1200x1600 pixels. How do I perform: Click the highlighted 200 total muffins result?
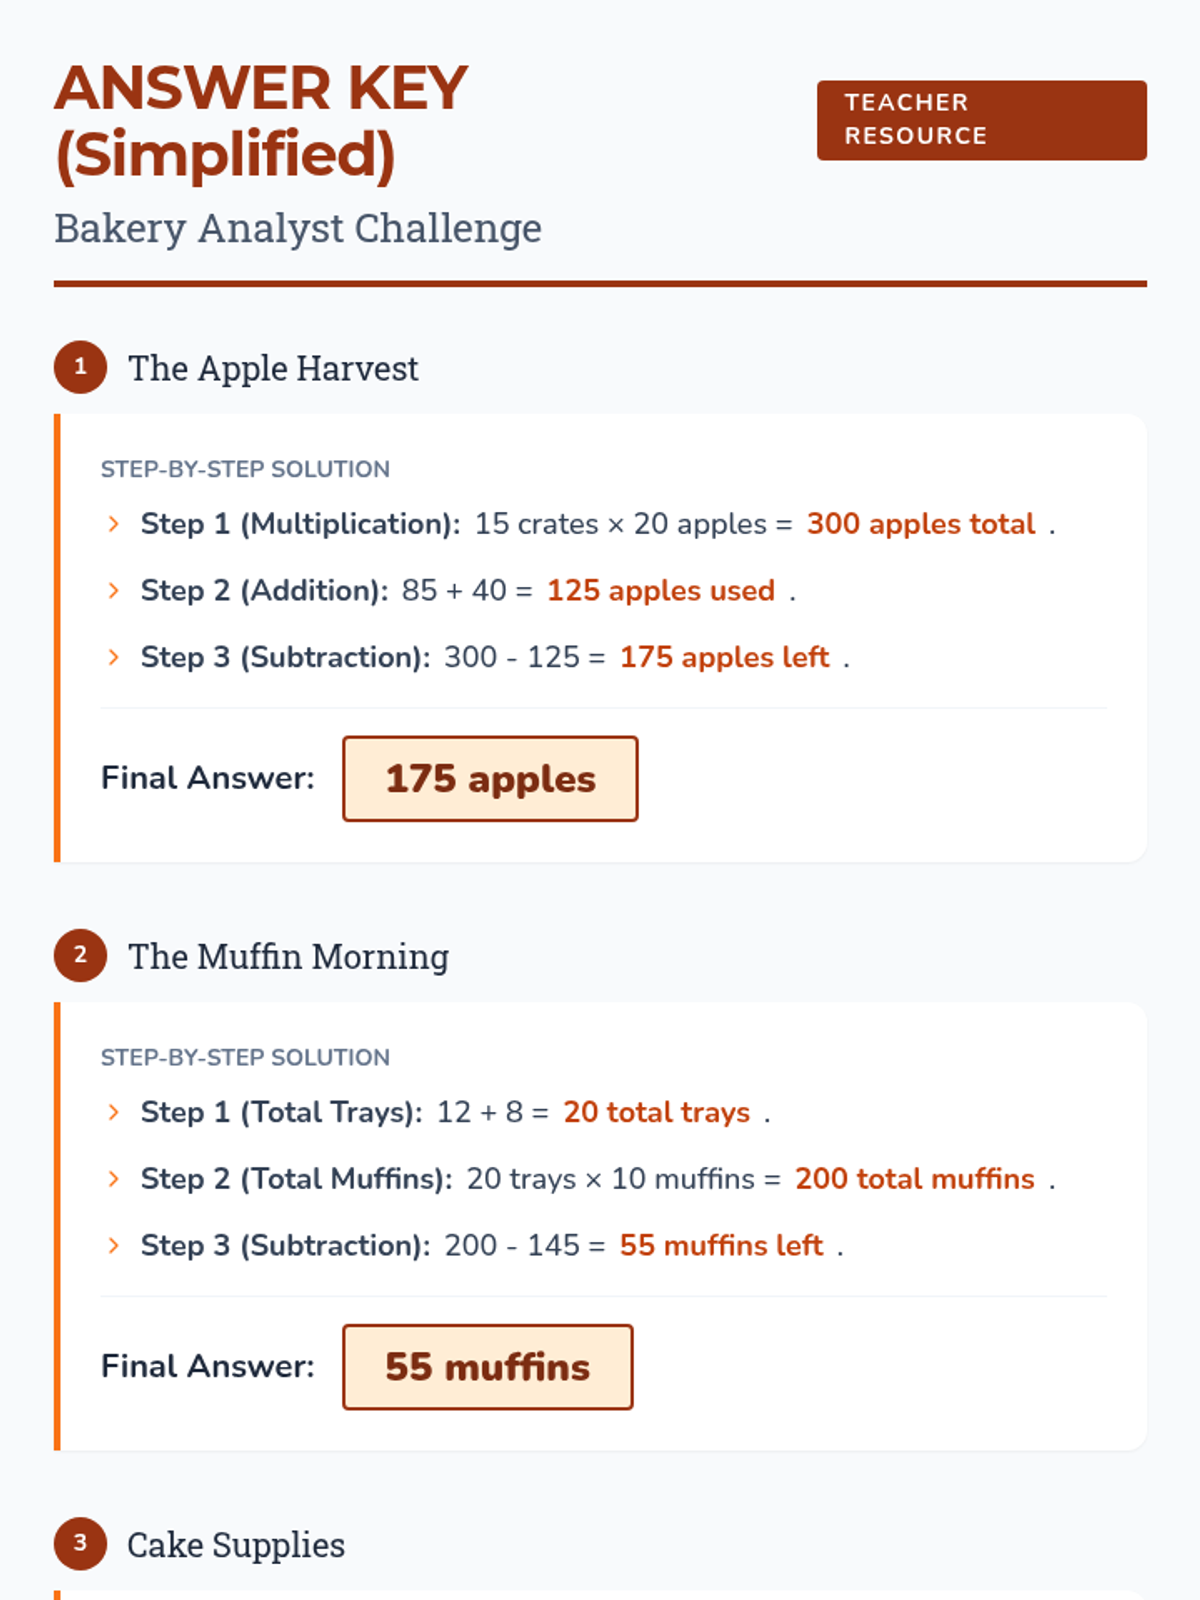pos(914,1179)
